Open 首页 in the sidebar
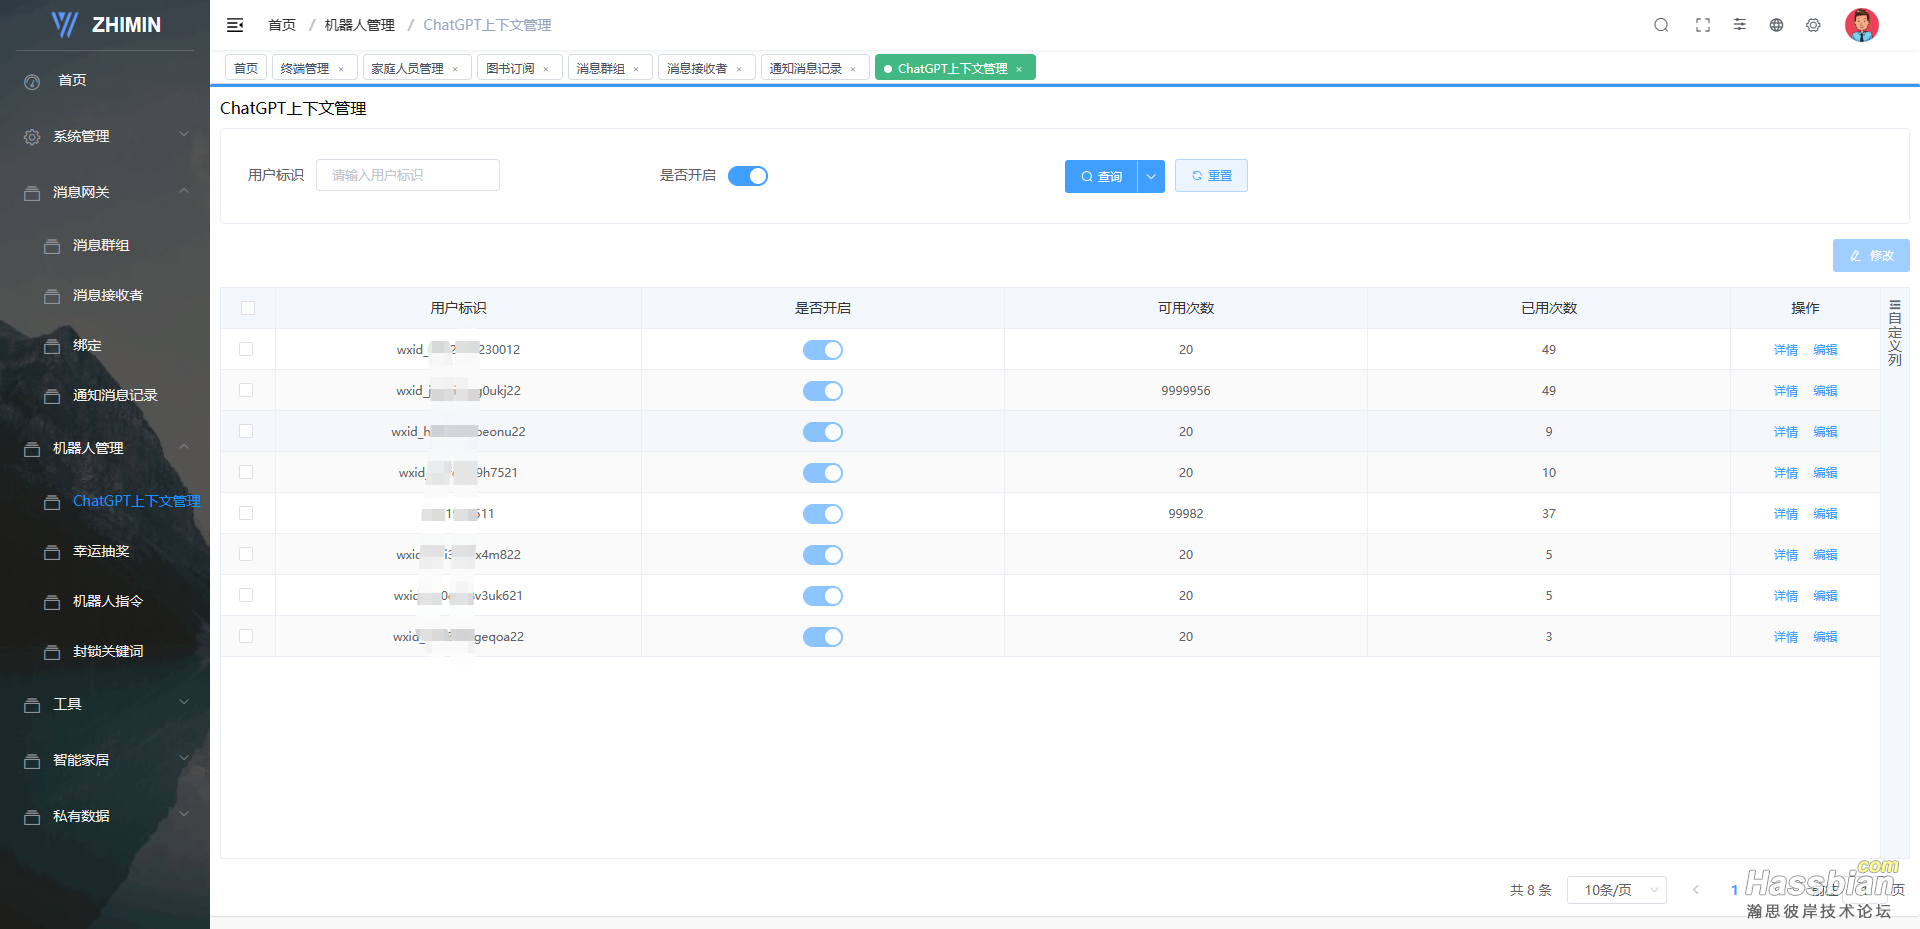The width and height of the screenshot is (1920, 929). (105, 80)
